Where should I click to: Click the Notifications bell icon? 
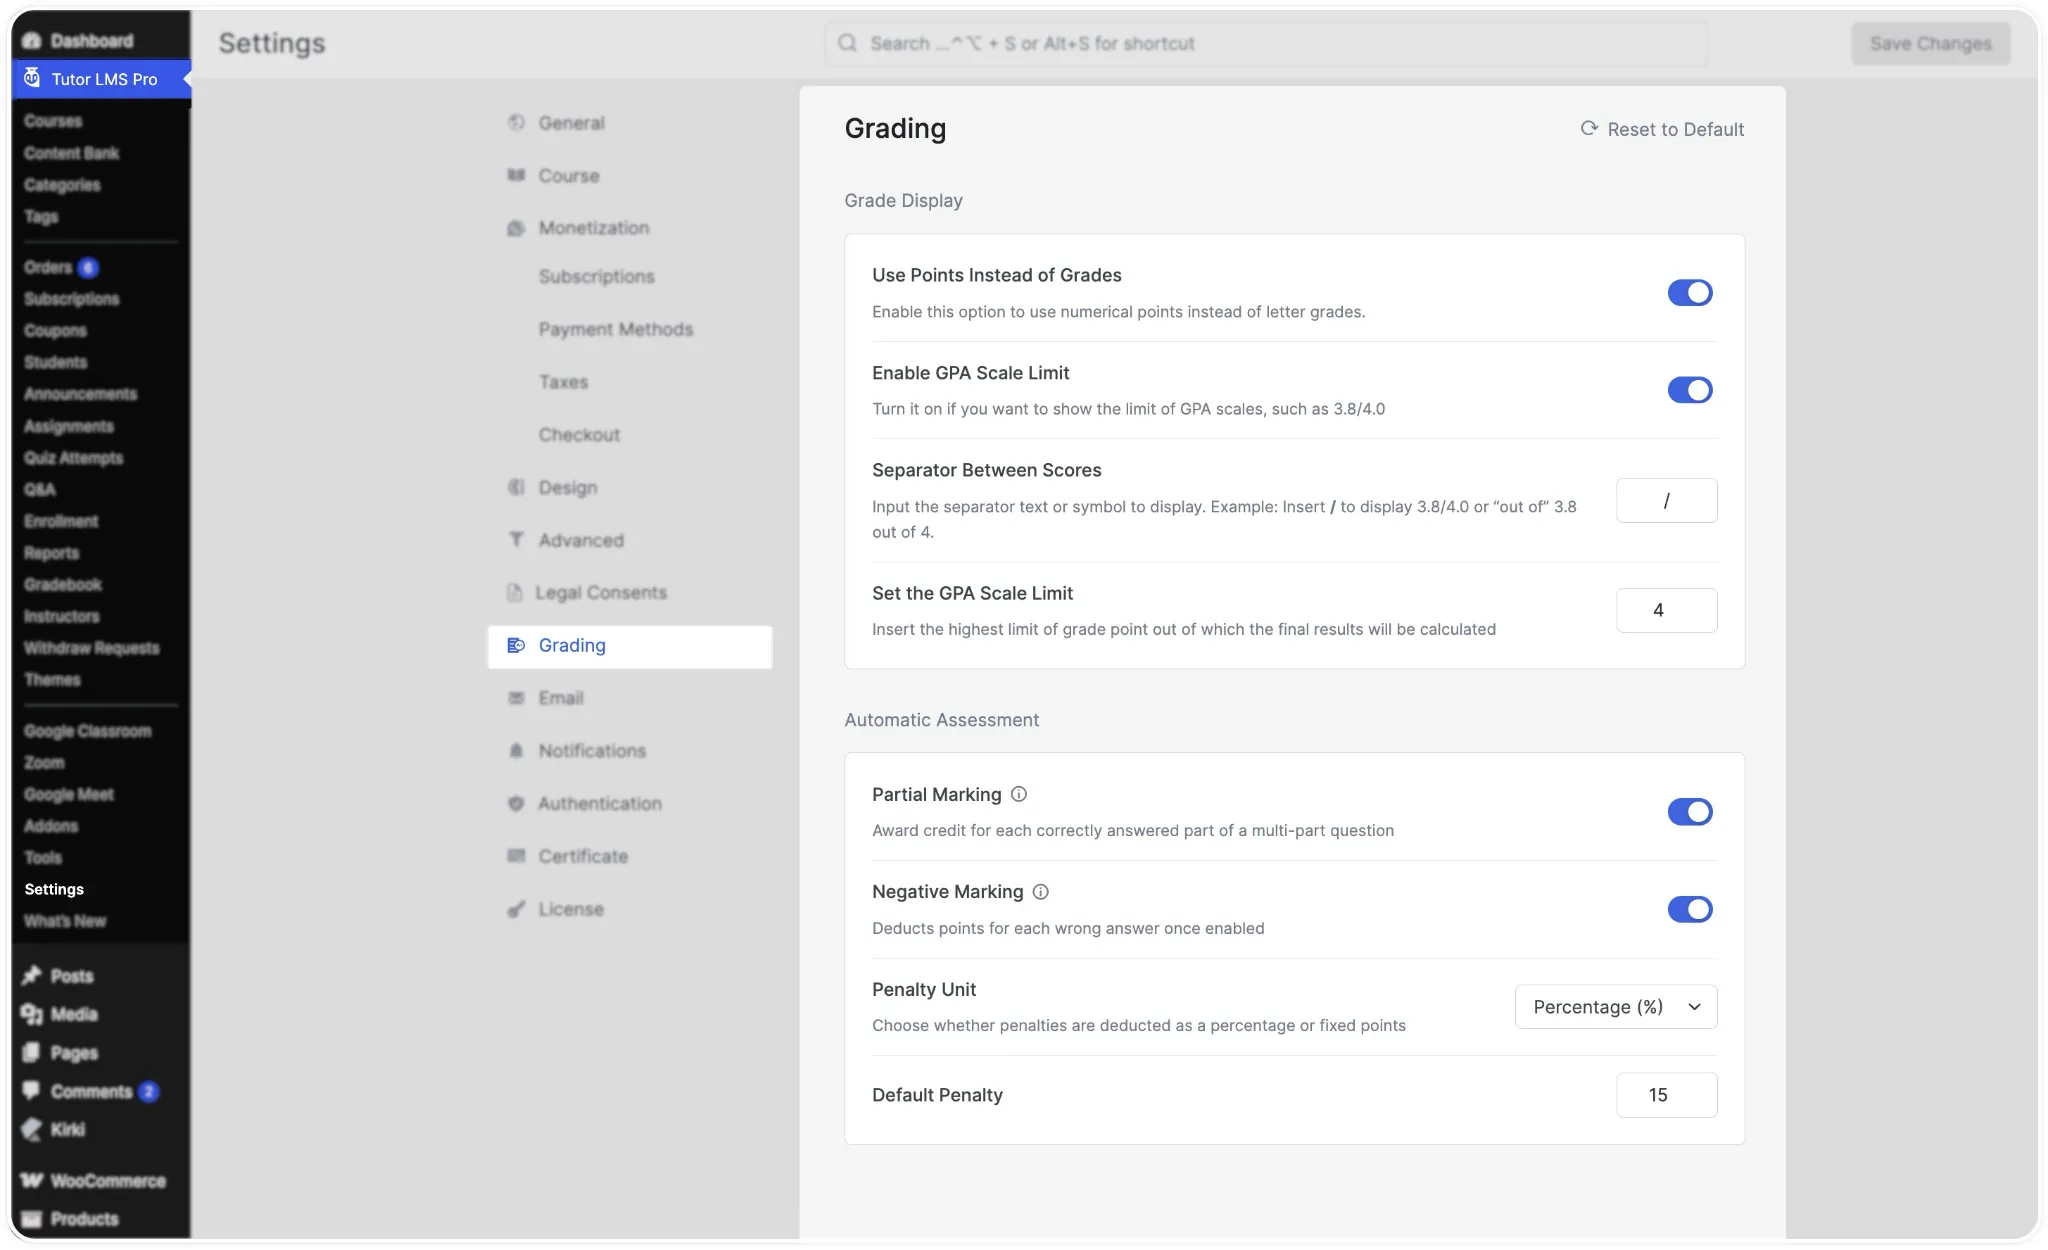click(516, 750)
